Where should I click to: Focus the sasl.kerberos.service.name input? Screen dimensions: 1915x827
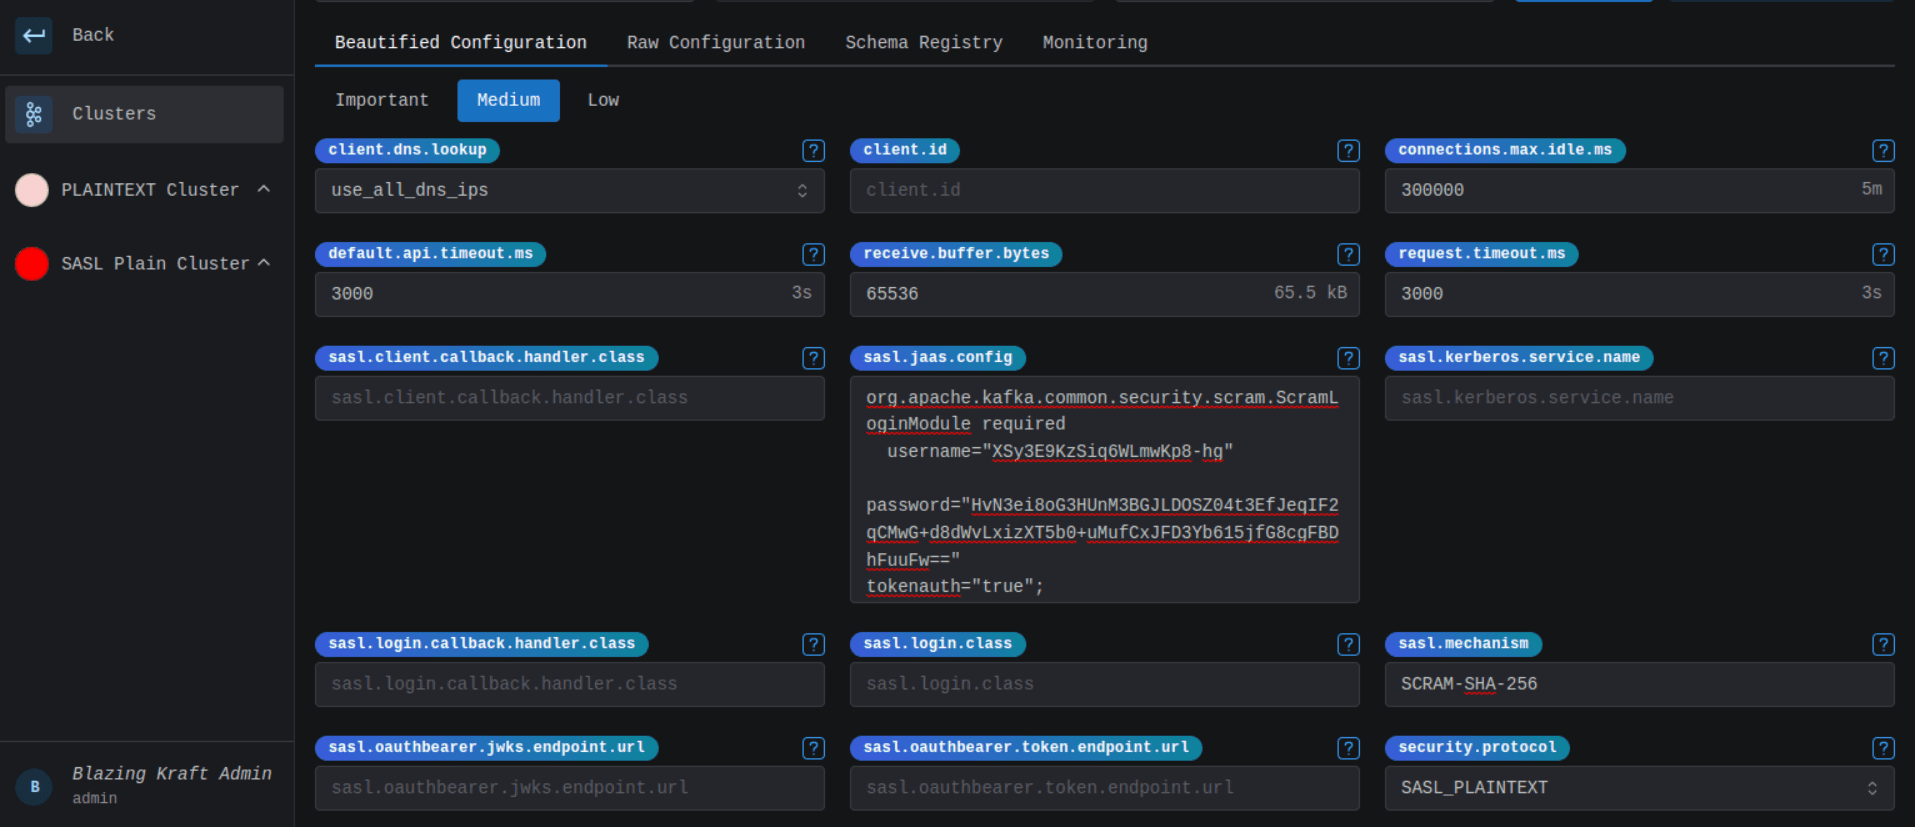coord(1640,398)
